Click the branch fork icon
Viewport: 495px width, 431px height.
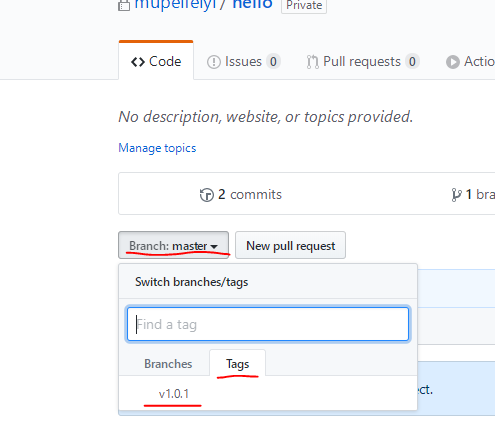456,195
